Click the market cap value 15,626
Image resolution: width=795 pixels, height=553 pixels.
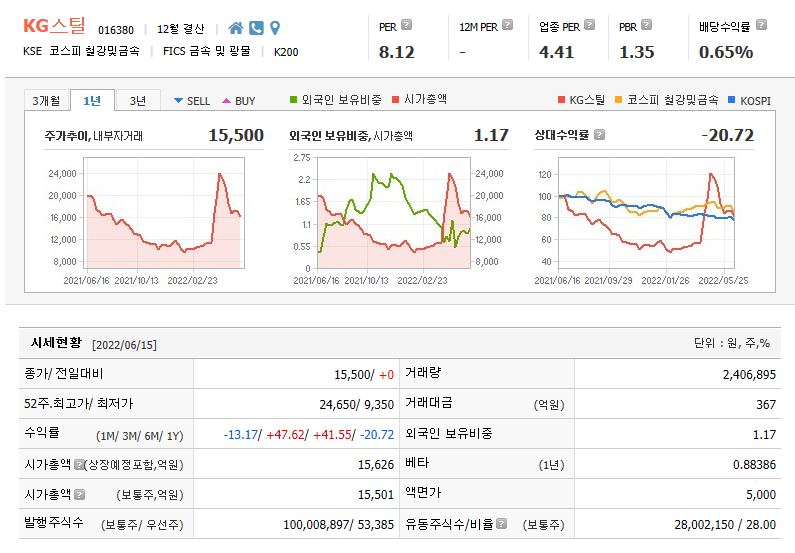coord(376,464)
